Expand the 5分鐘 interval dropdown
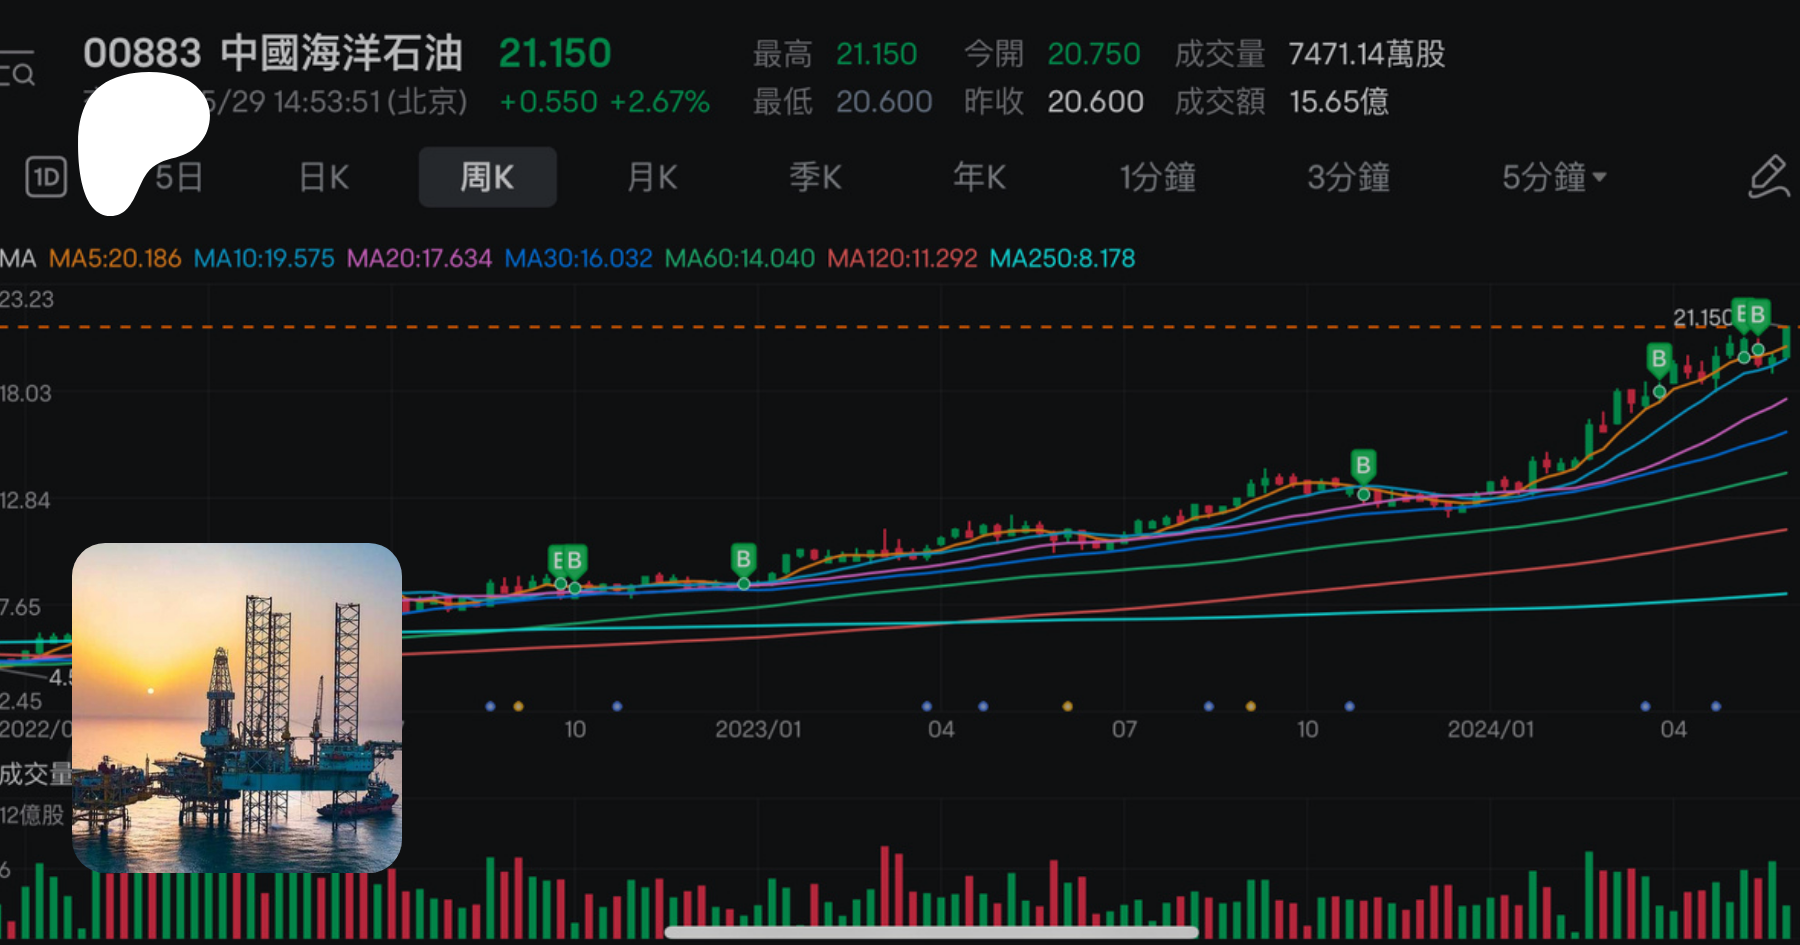Image resolution: width=1800 pixels, height=945 pixels. pyautogui.click(x=1553, y=178)
